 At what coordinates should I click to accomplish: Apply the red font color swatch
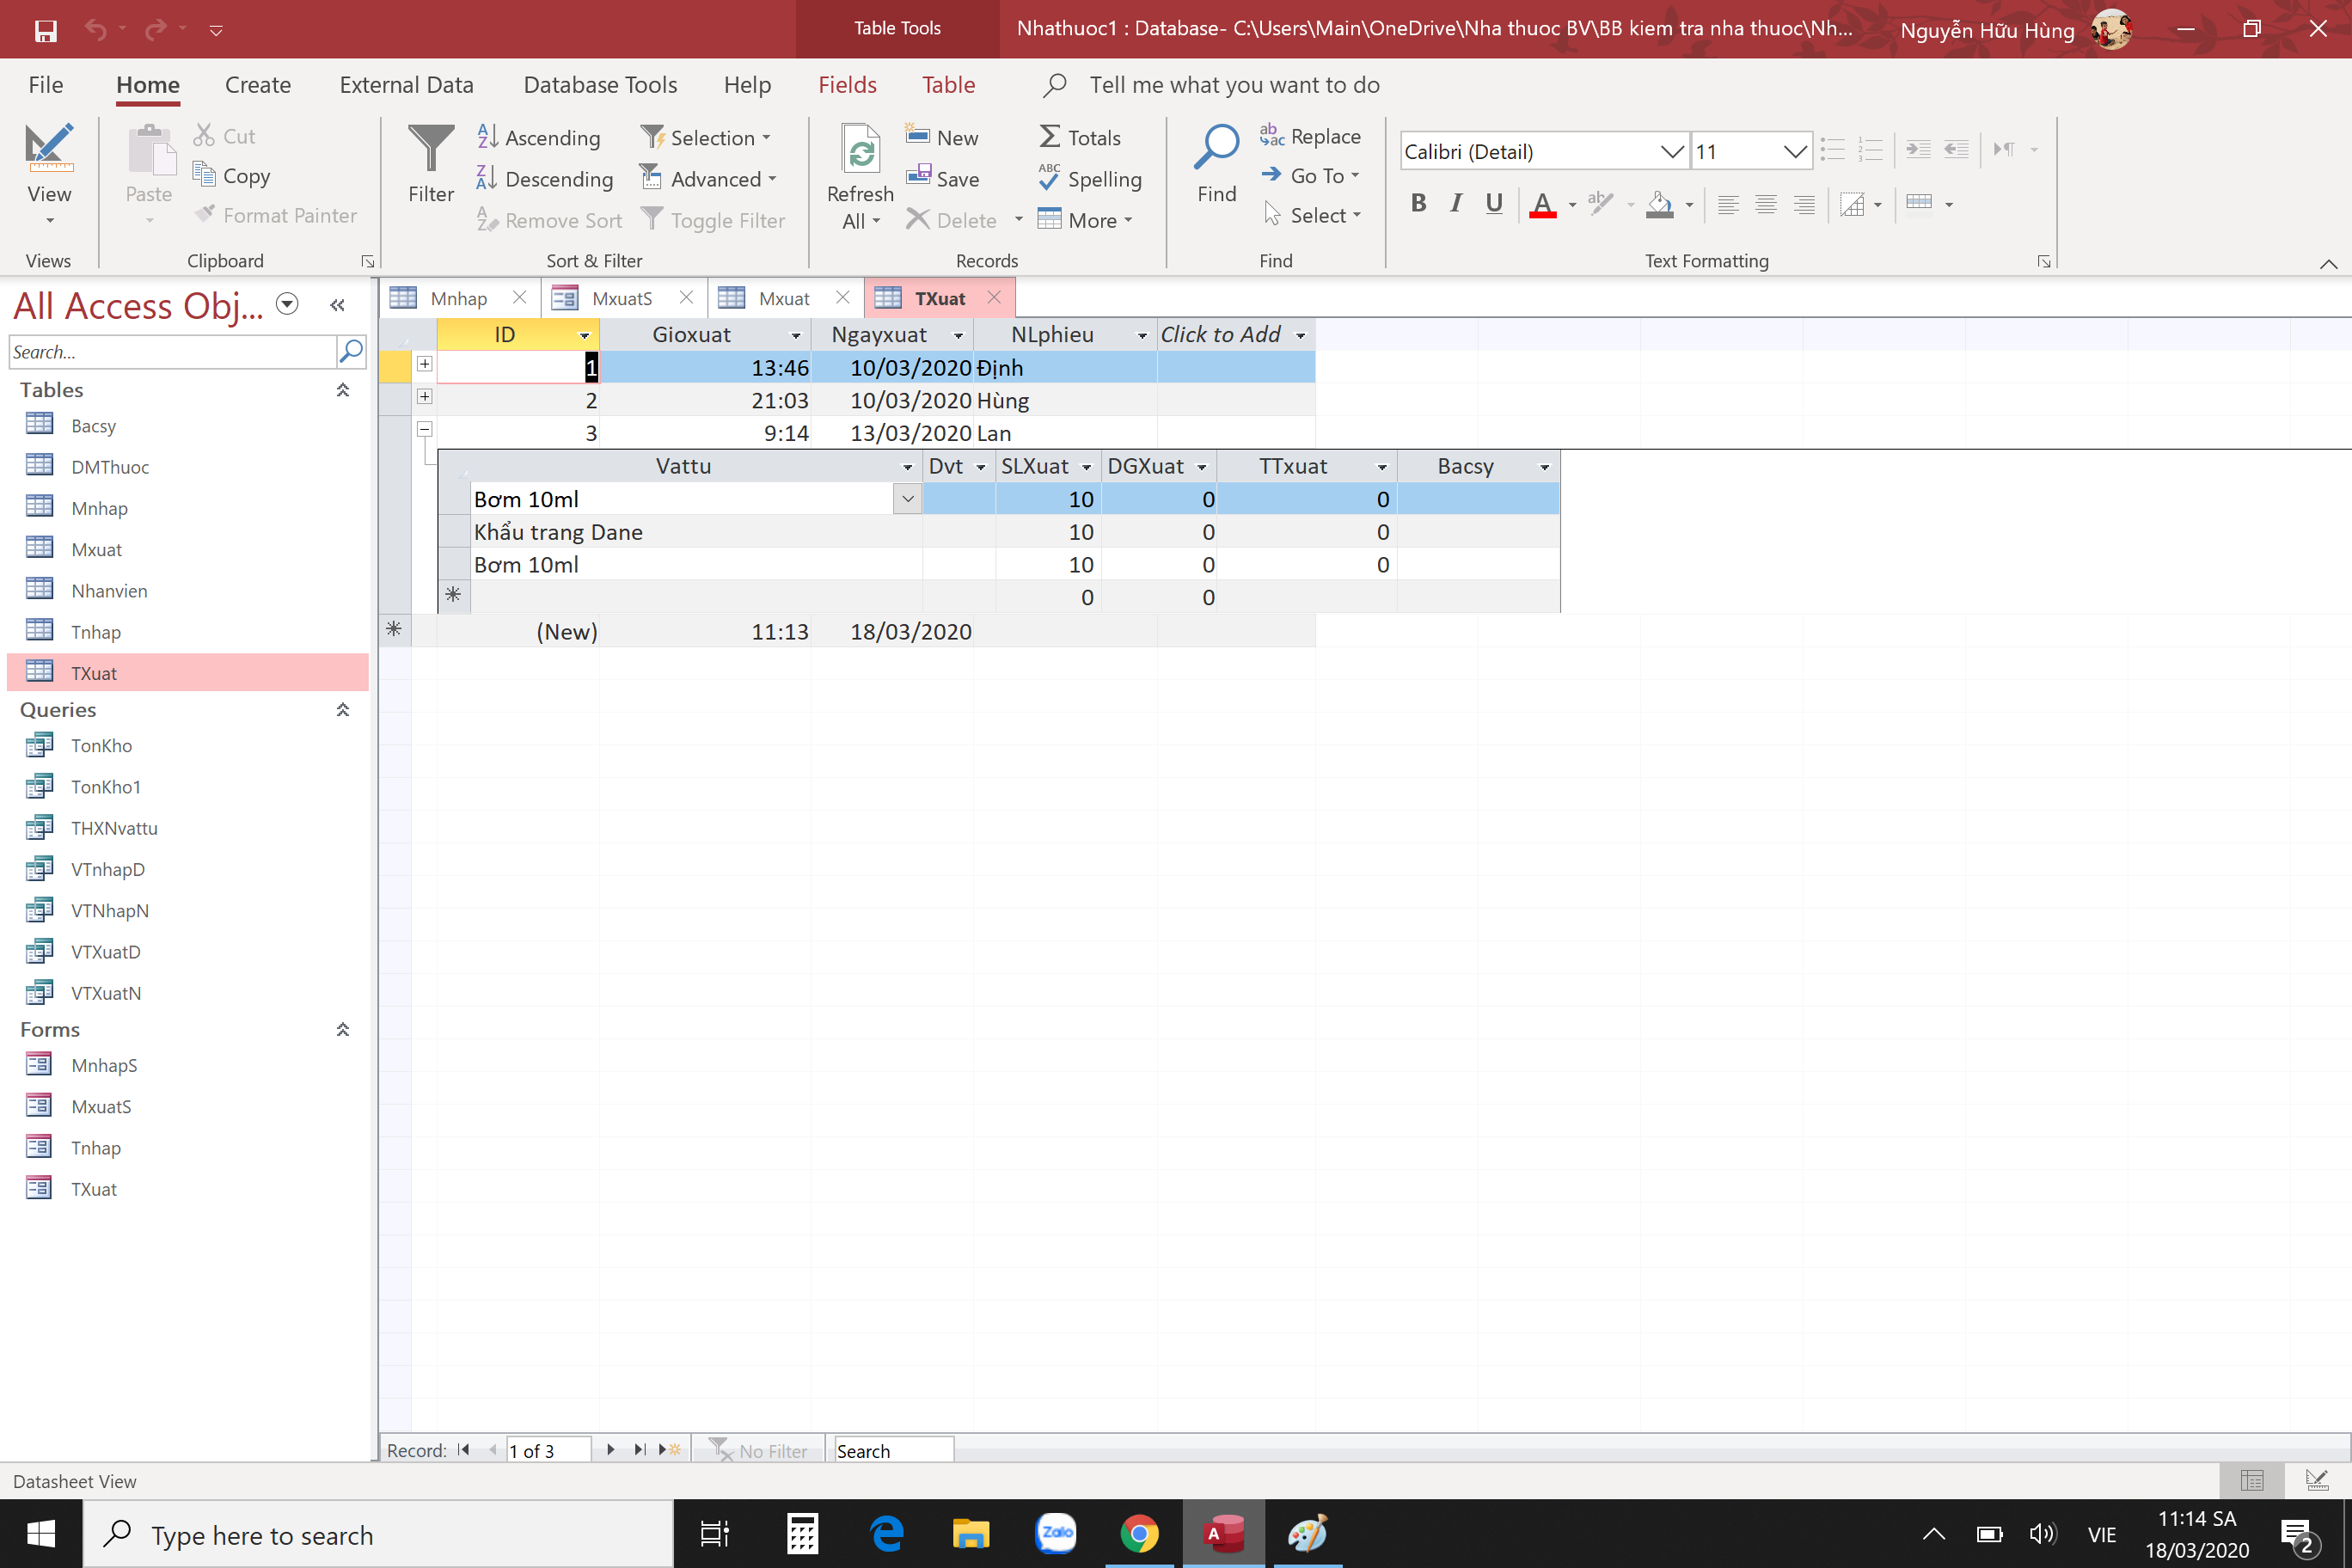1543,205
